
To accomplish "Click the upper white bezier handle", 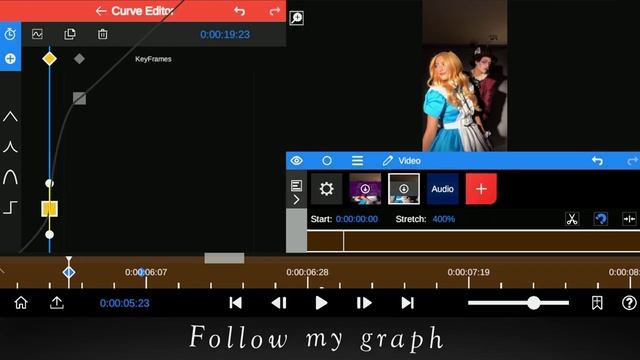I will pyautogui.click(x=49, y=183).
